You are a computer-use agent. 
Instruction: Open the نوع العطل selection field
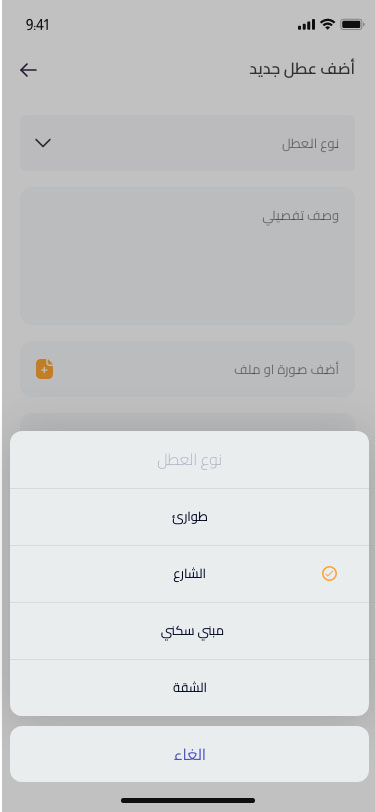click(x=188, y=143)
